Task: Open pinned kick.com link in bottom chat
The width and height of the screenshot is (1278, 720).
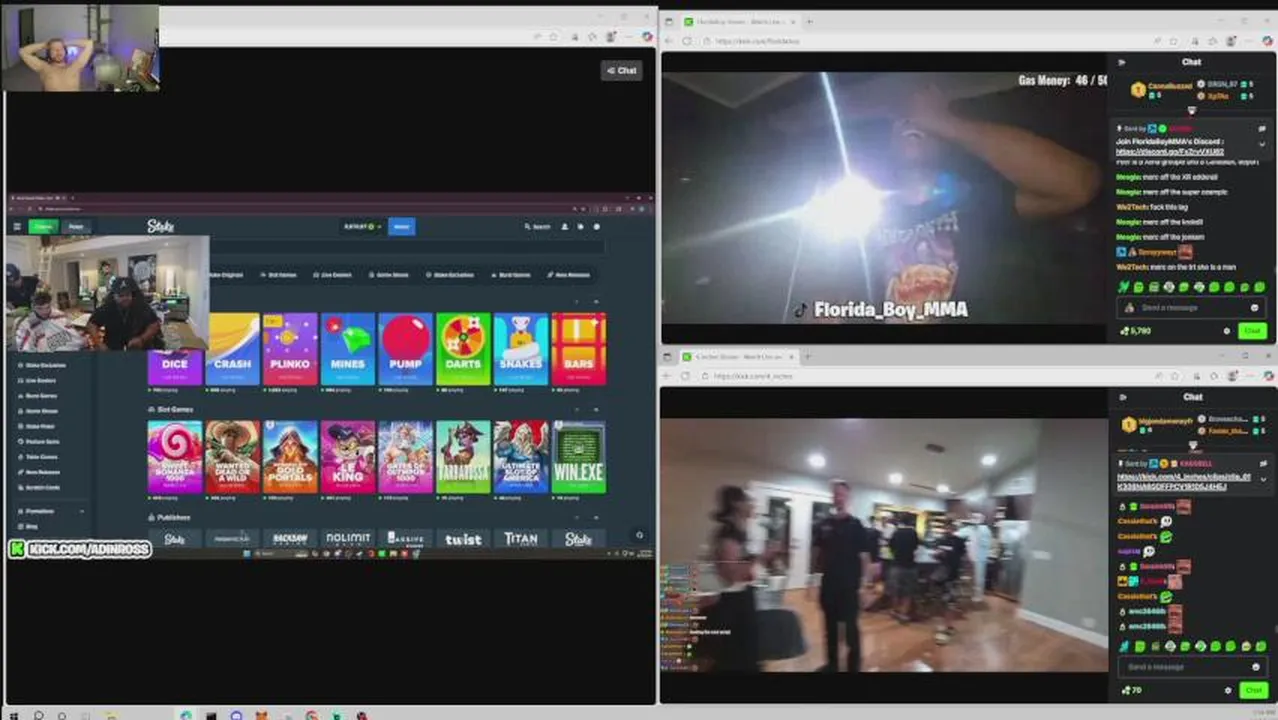Action: tap(1184, 482)
